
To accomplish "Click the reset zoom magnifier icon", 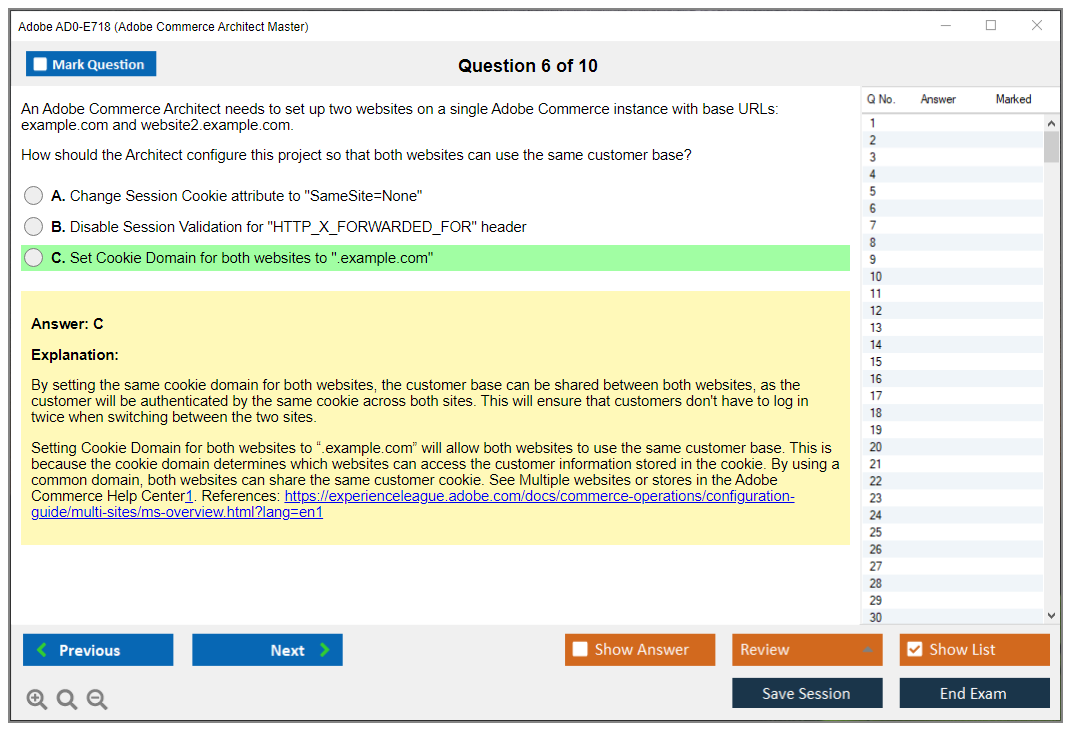I will [x=67, y=700].
